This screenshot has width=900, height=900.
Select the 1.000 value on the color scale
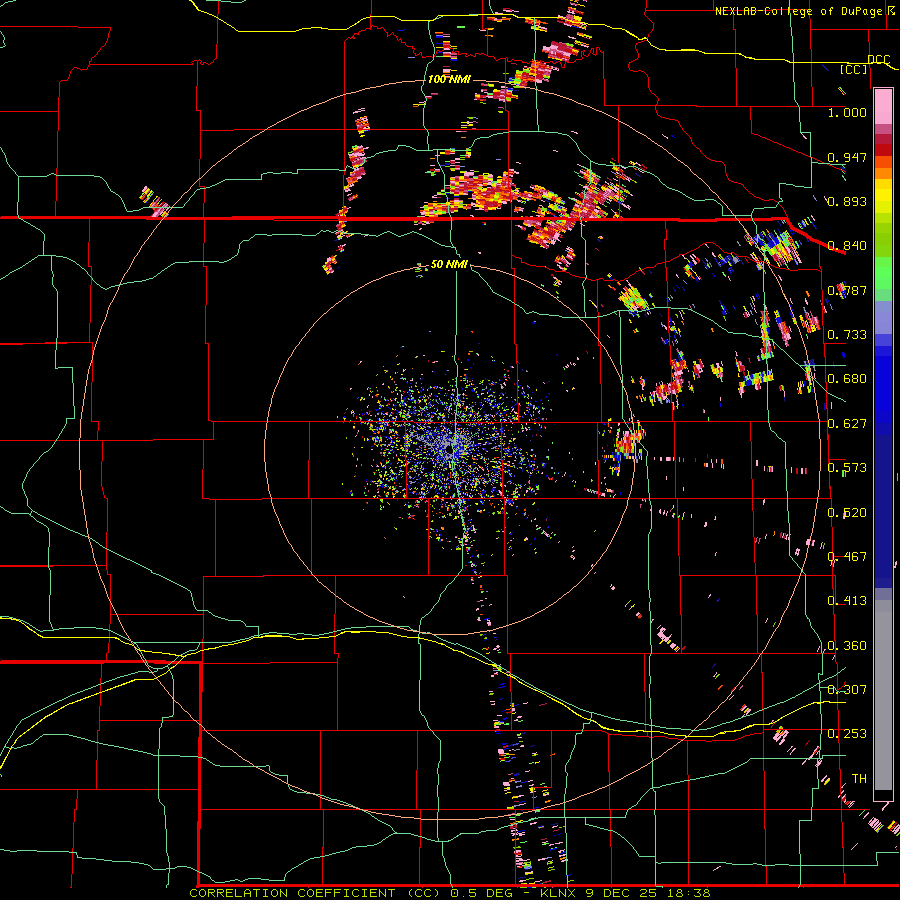tap(847, 112)
